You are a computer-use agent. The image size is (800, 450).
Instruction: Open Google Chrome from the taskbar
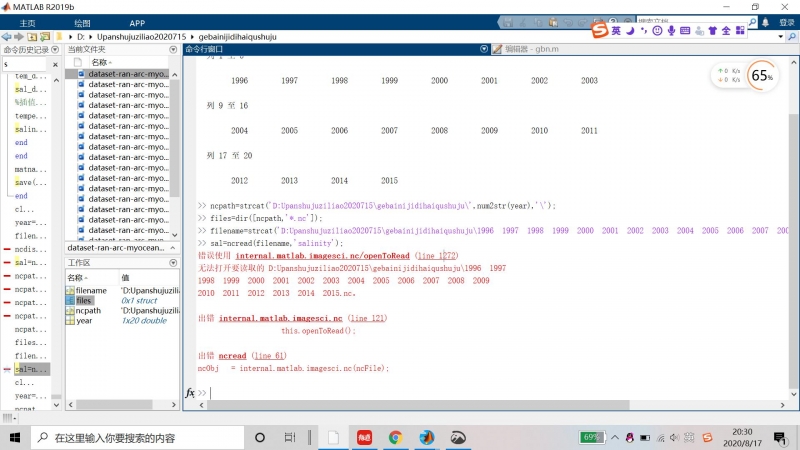[x=395, y=437]
